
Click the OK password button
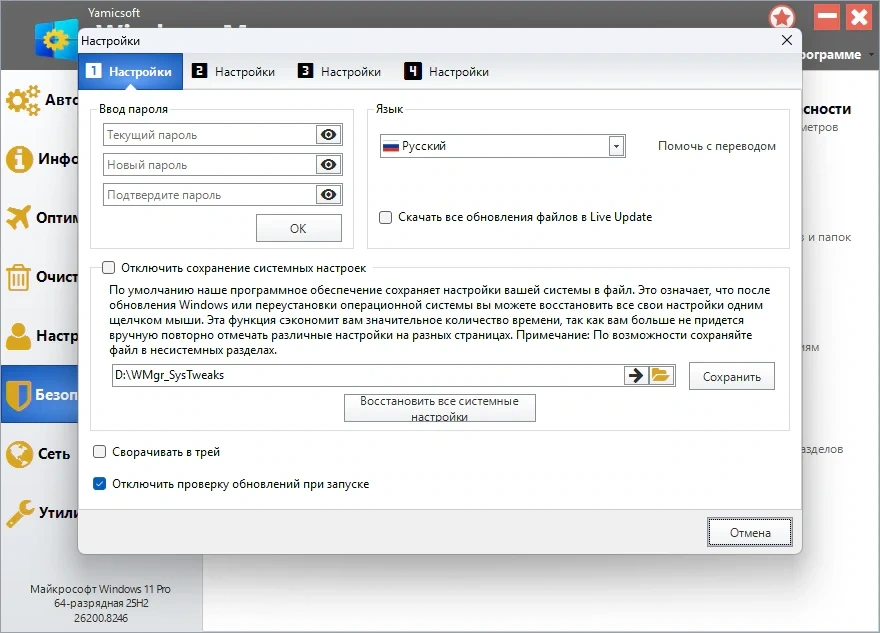point(299,228)
